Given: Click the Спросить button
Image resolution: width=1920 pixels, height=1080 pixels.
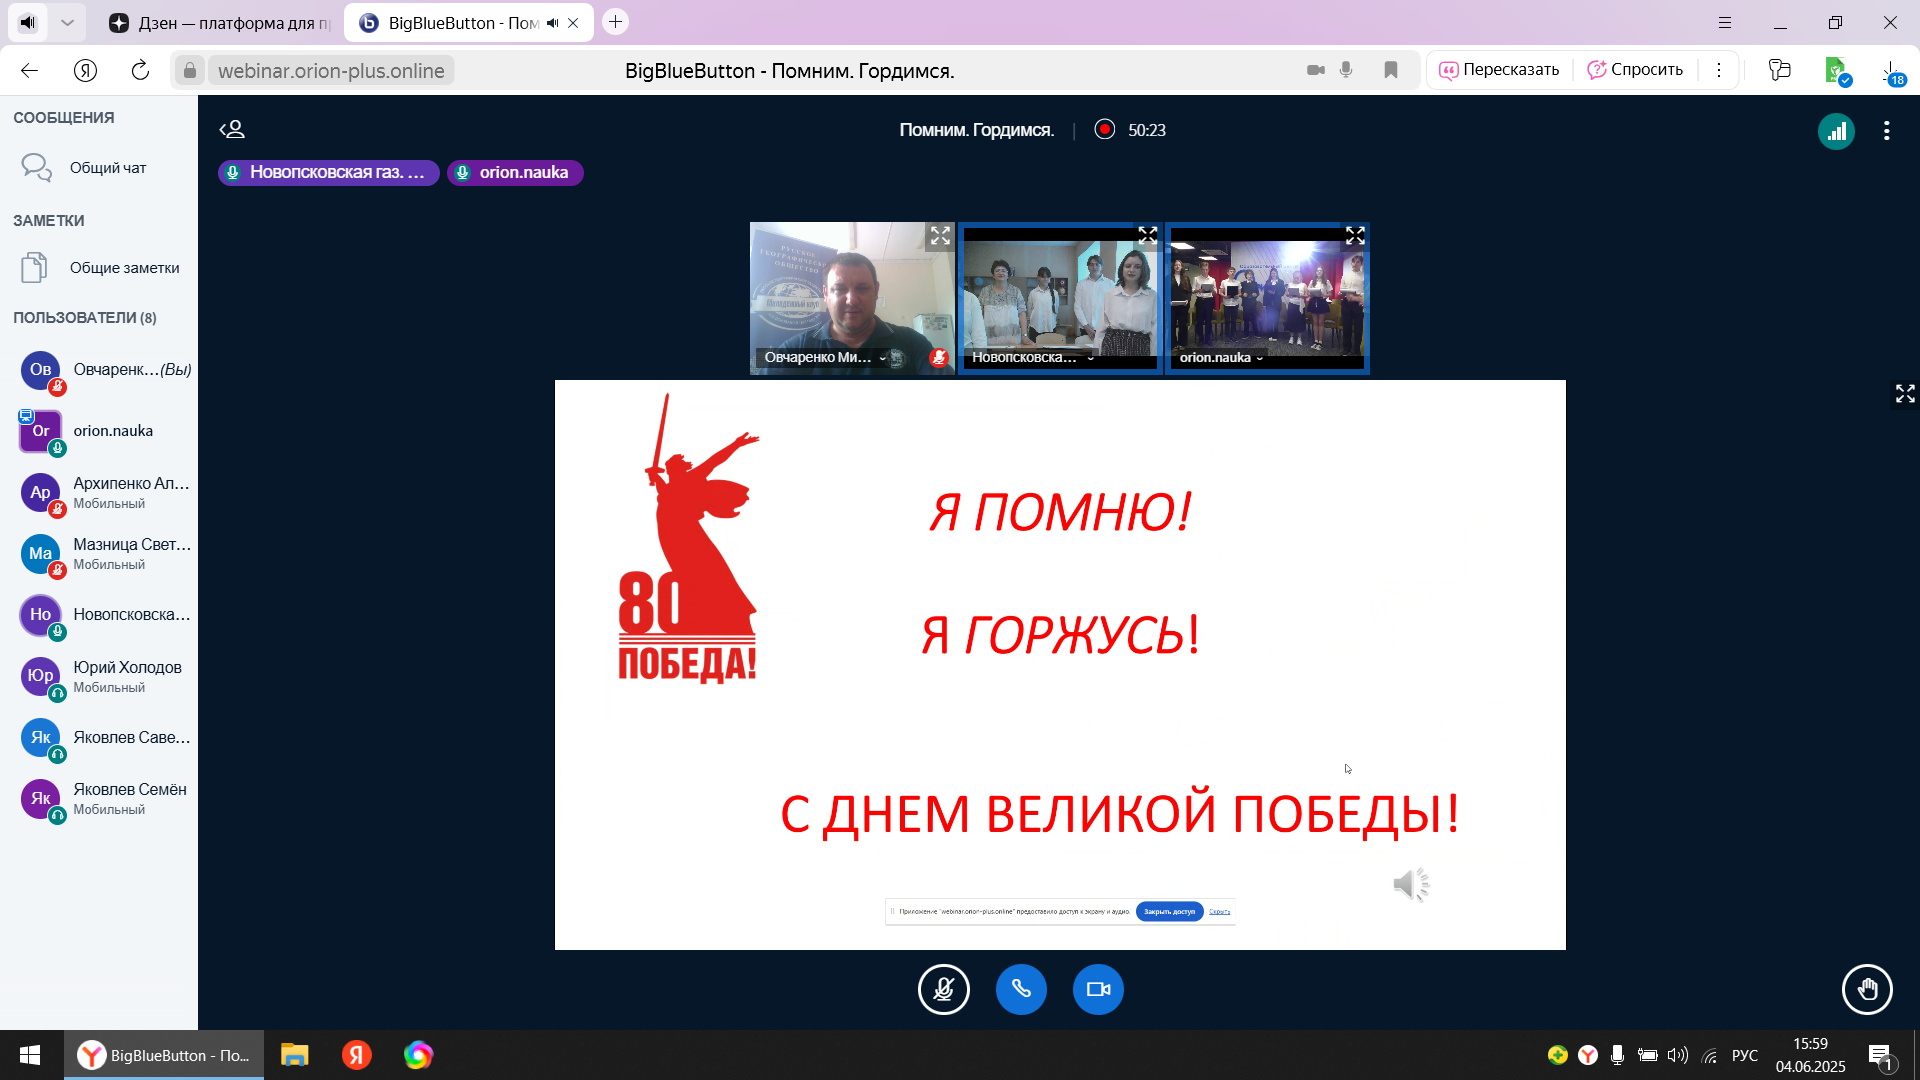Looking at the screenshot, I should (x=1635, y=70).
